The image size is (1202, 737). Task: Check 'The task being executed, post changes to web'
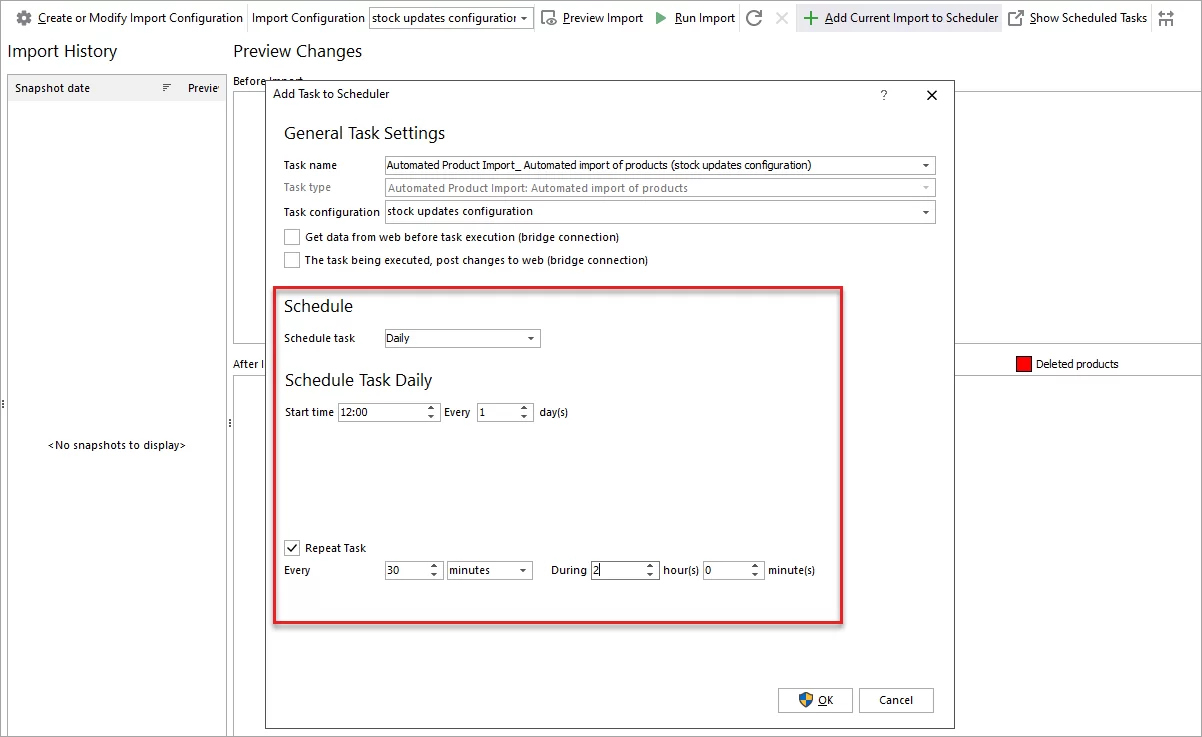(291, 259)
